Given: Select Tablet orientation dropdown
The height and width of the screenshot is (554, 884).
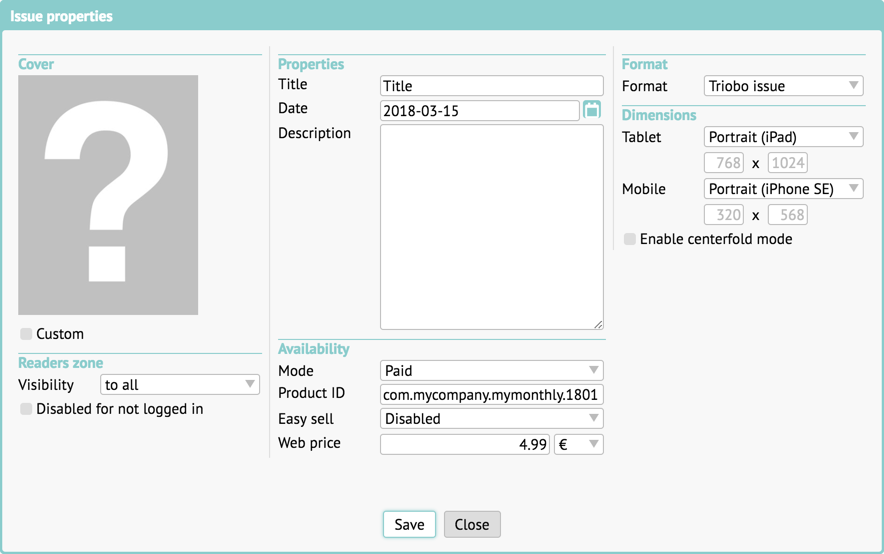Looking at the screenshot, I should click(x=784, y=136).
